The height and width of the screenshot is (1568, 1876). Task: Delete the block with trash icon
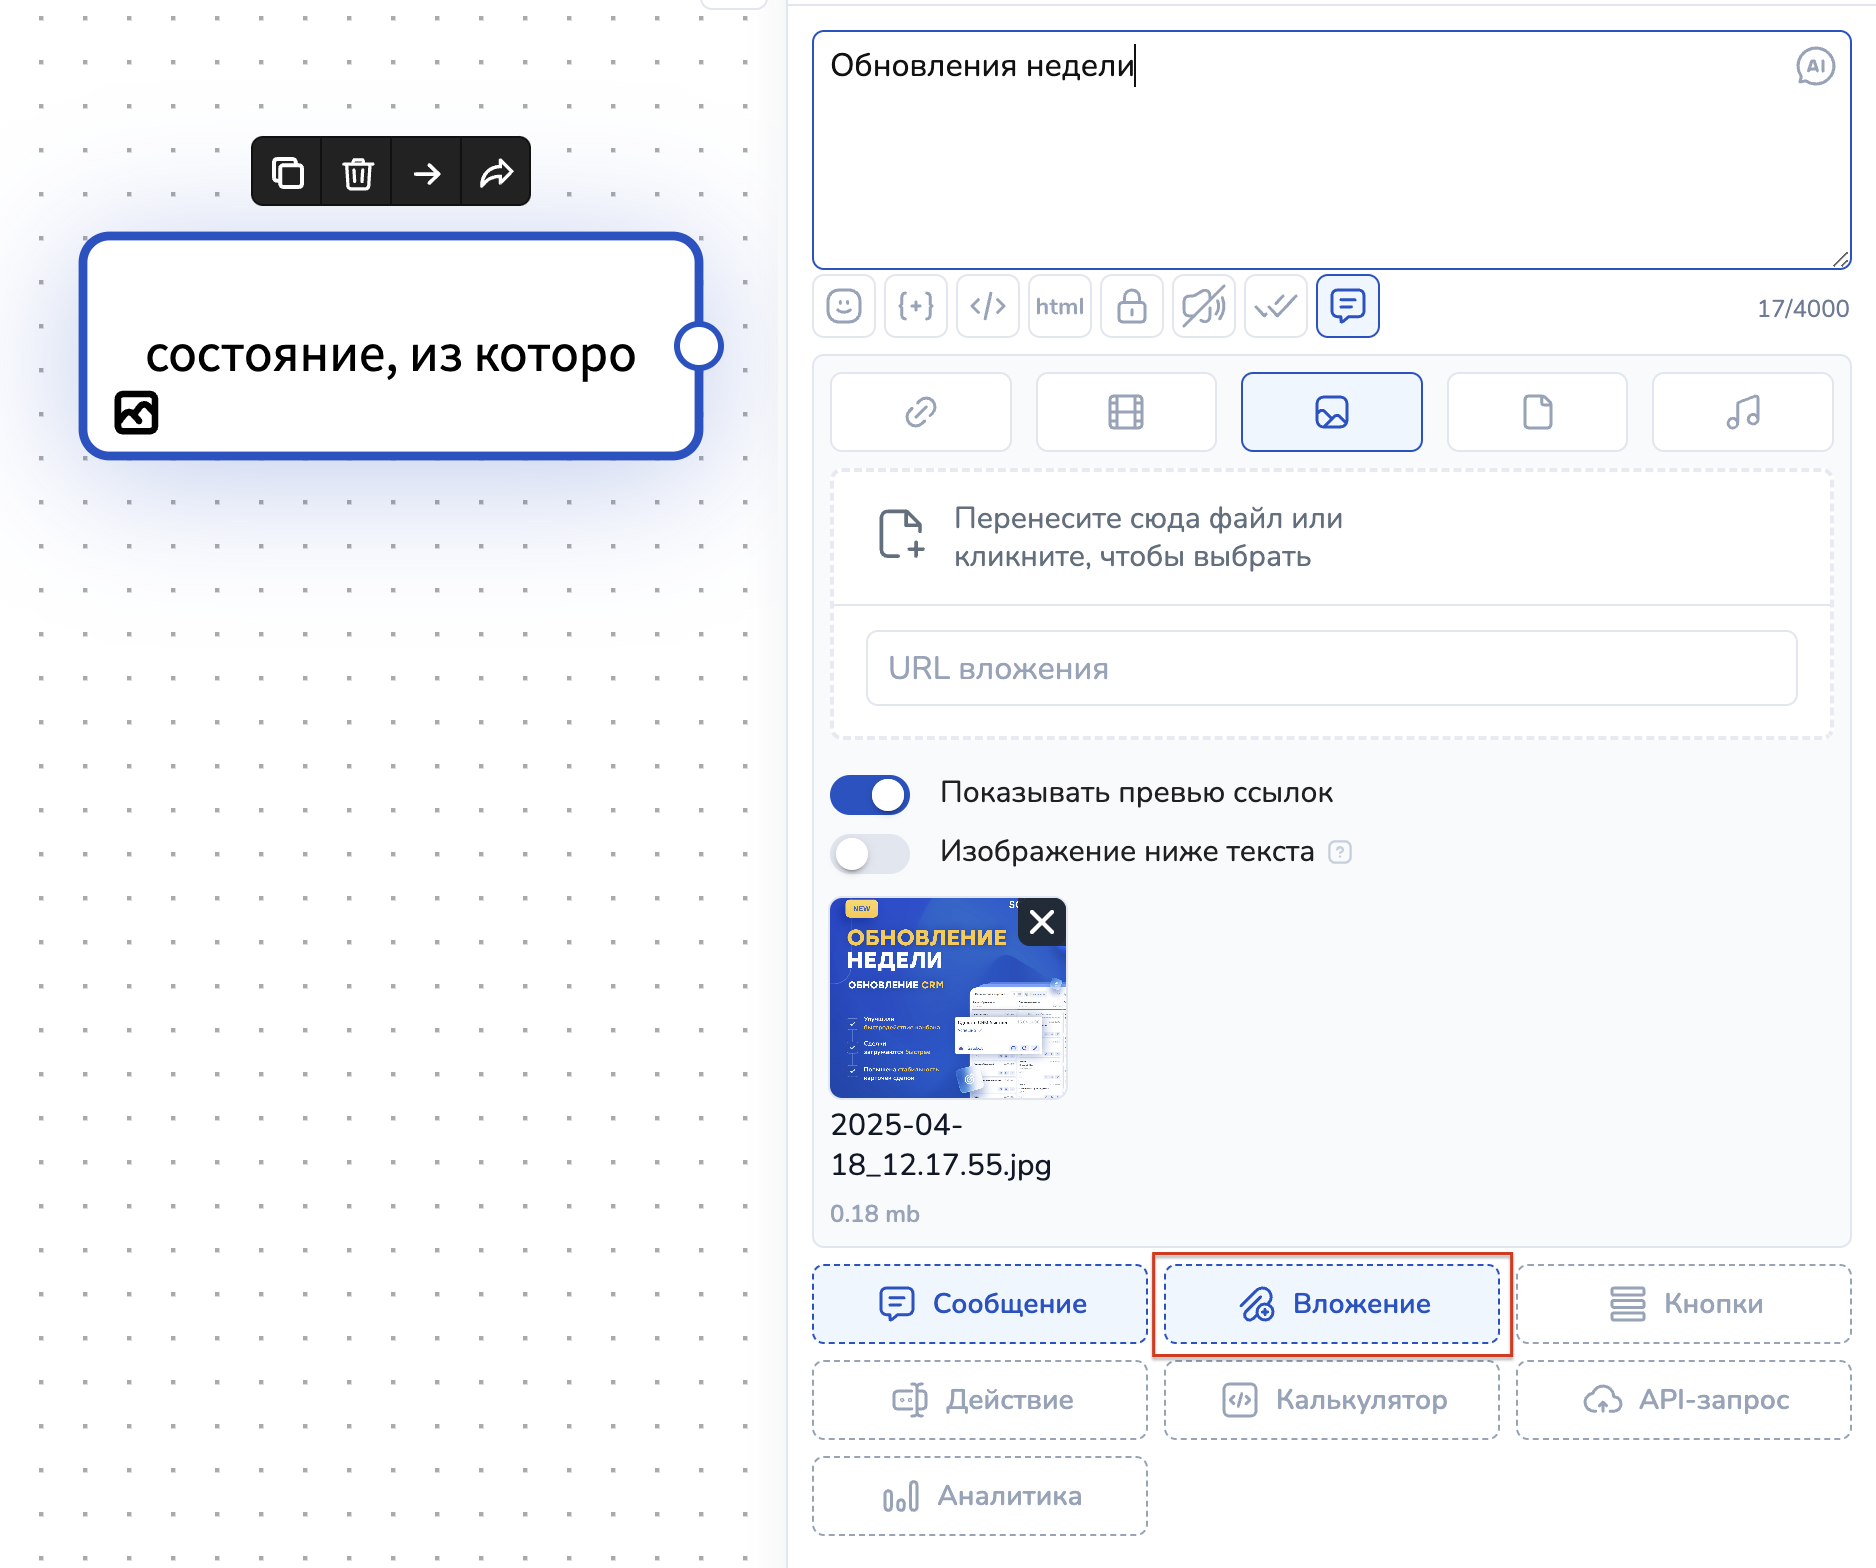pos(357,173)
